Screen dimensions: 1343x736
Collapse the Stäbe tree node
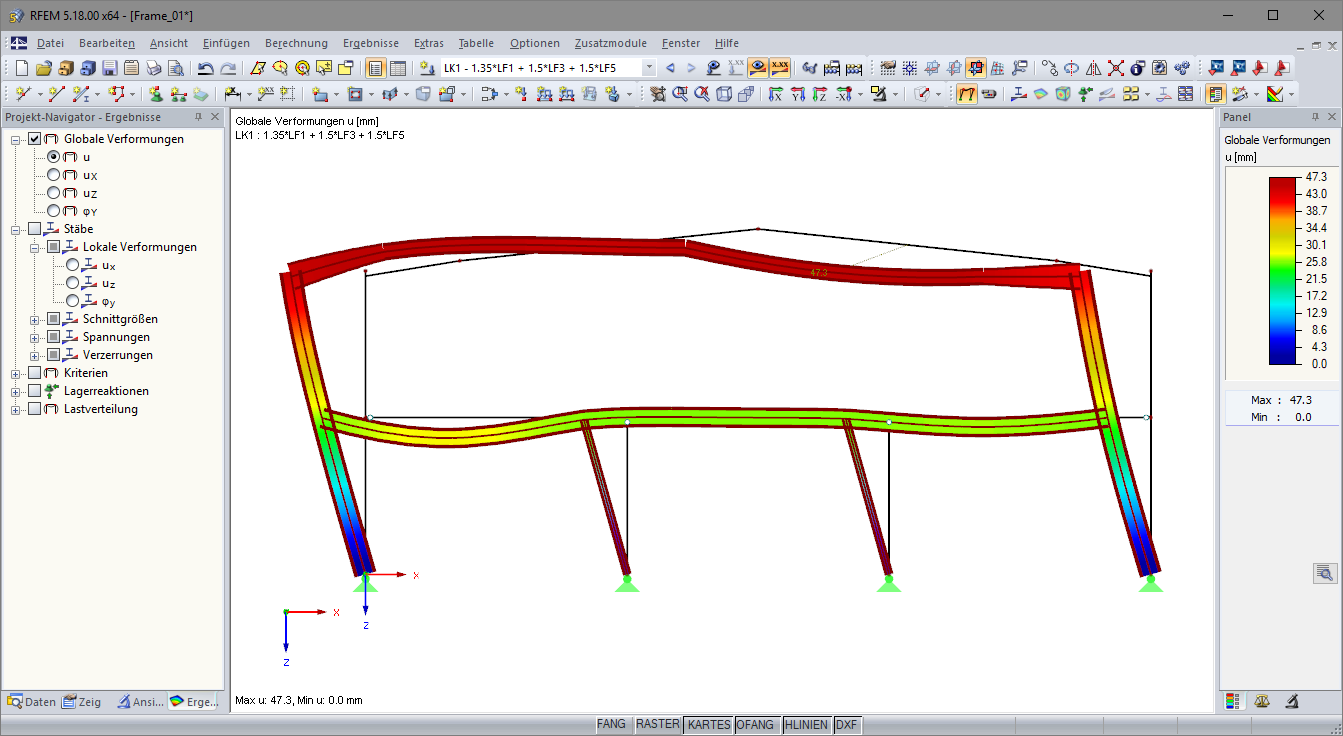16,229
